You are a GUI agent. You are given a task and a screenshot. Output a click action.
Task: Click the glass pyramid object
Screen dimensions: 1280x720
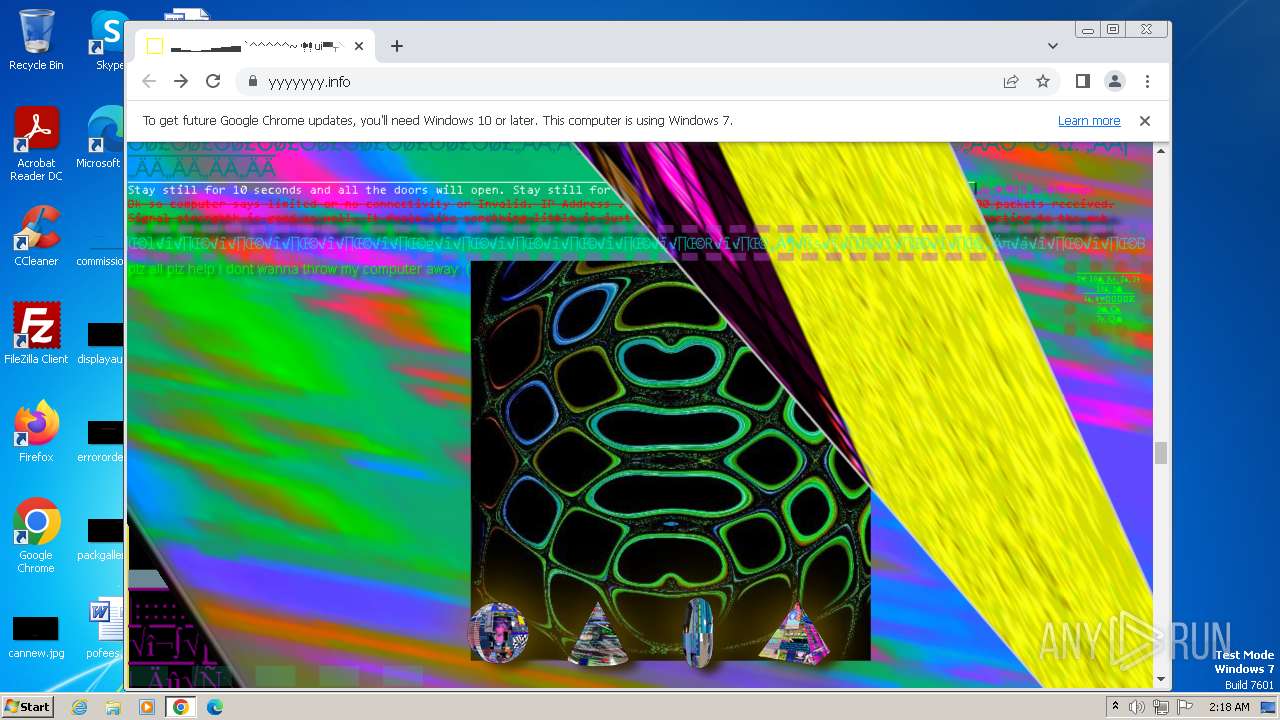(794, 633)
